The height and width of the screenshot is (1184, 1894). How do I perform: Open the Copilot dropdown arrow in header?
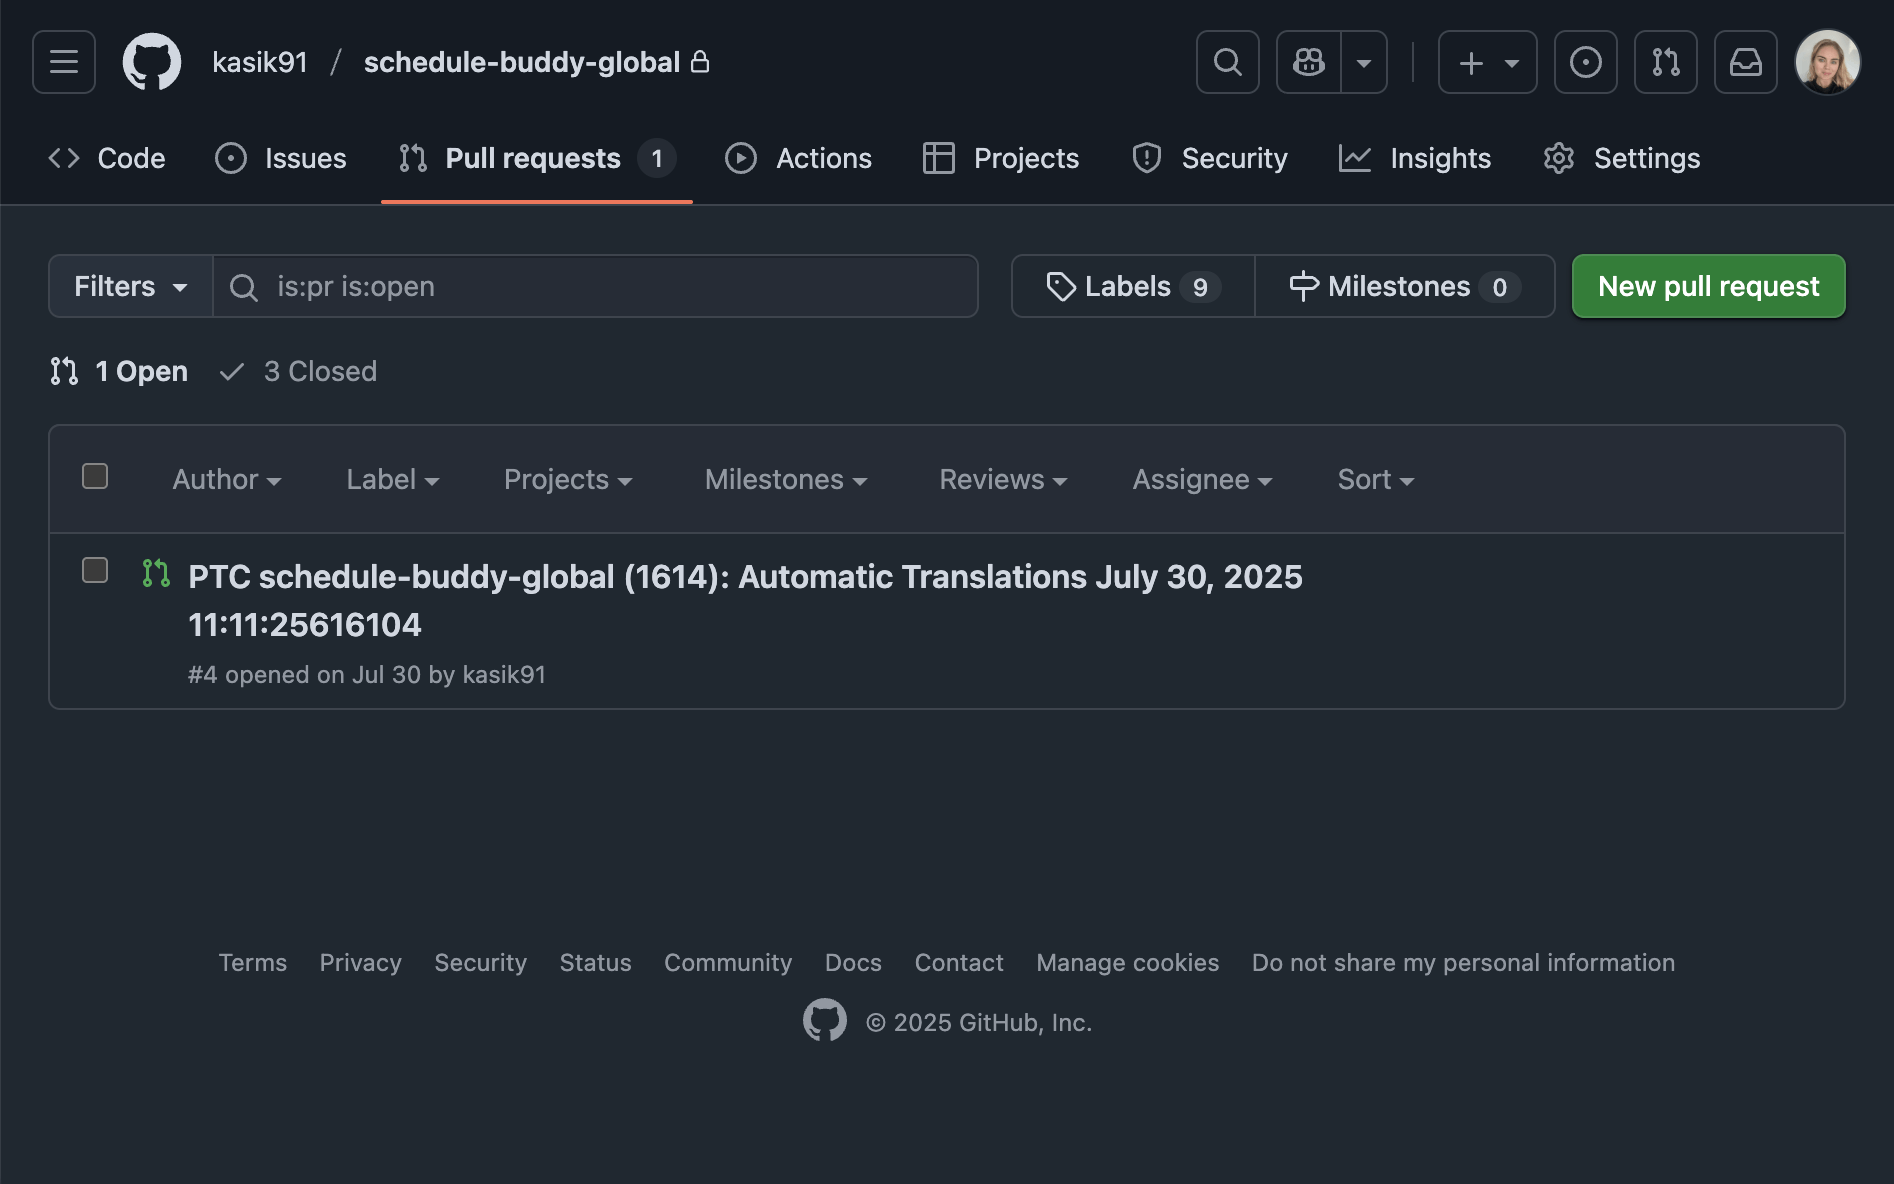[x=1364, y=62]
